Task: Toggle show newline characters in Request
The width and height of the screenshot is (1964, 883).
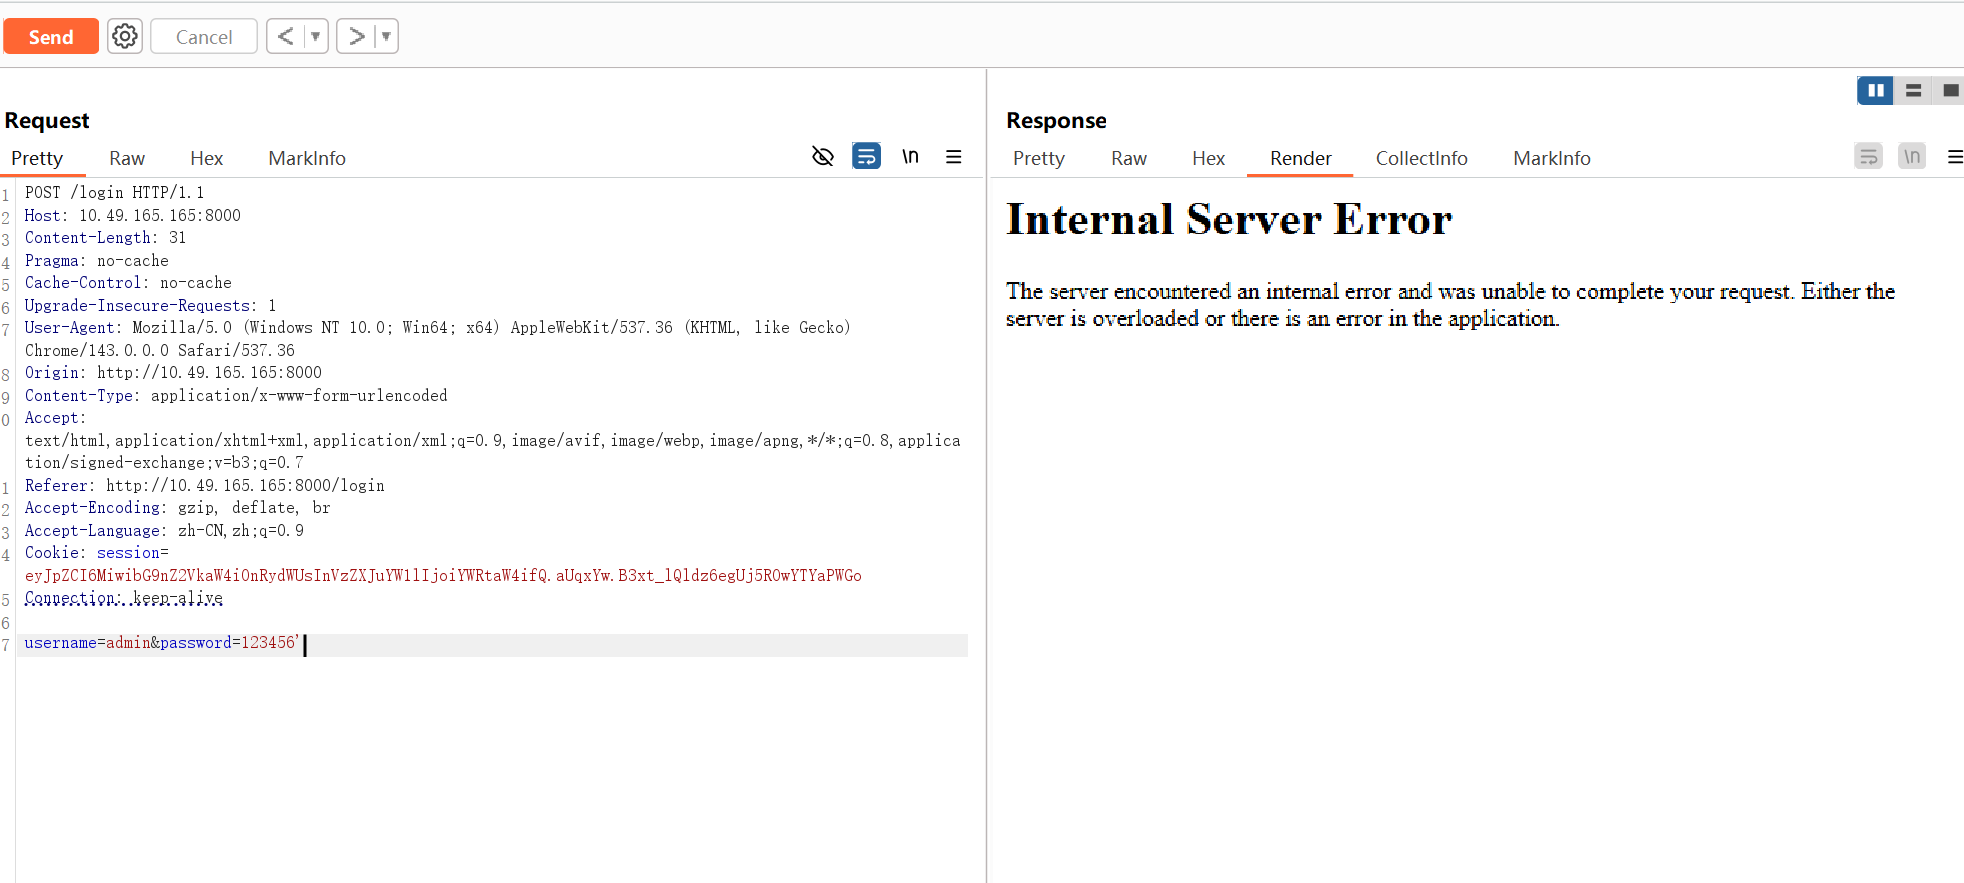Action: tap(910, 157)
